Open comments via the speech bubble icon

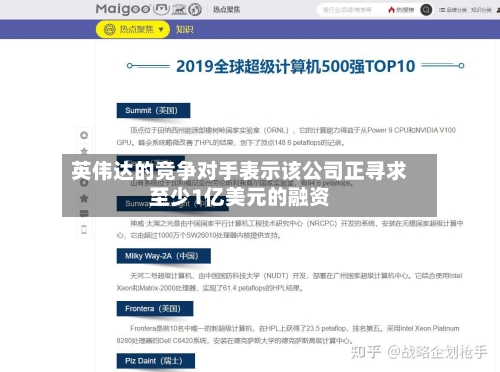point(84,214)
